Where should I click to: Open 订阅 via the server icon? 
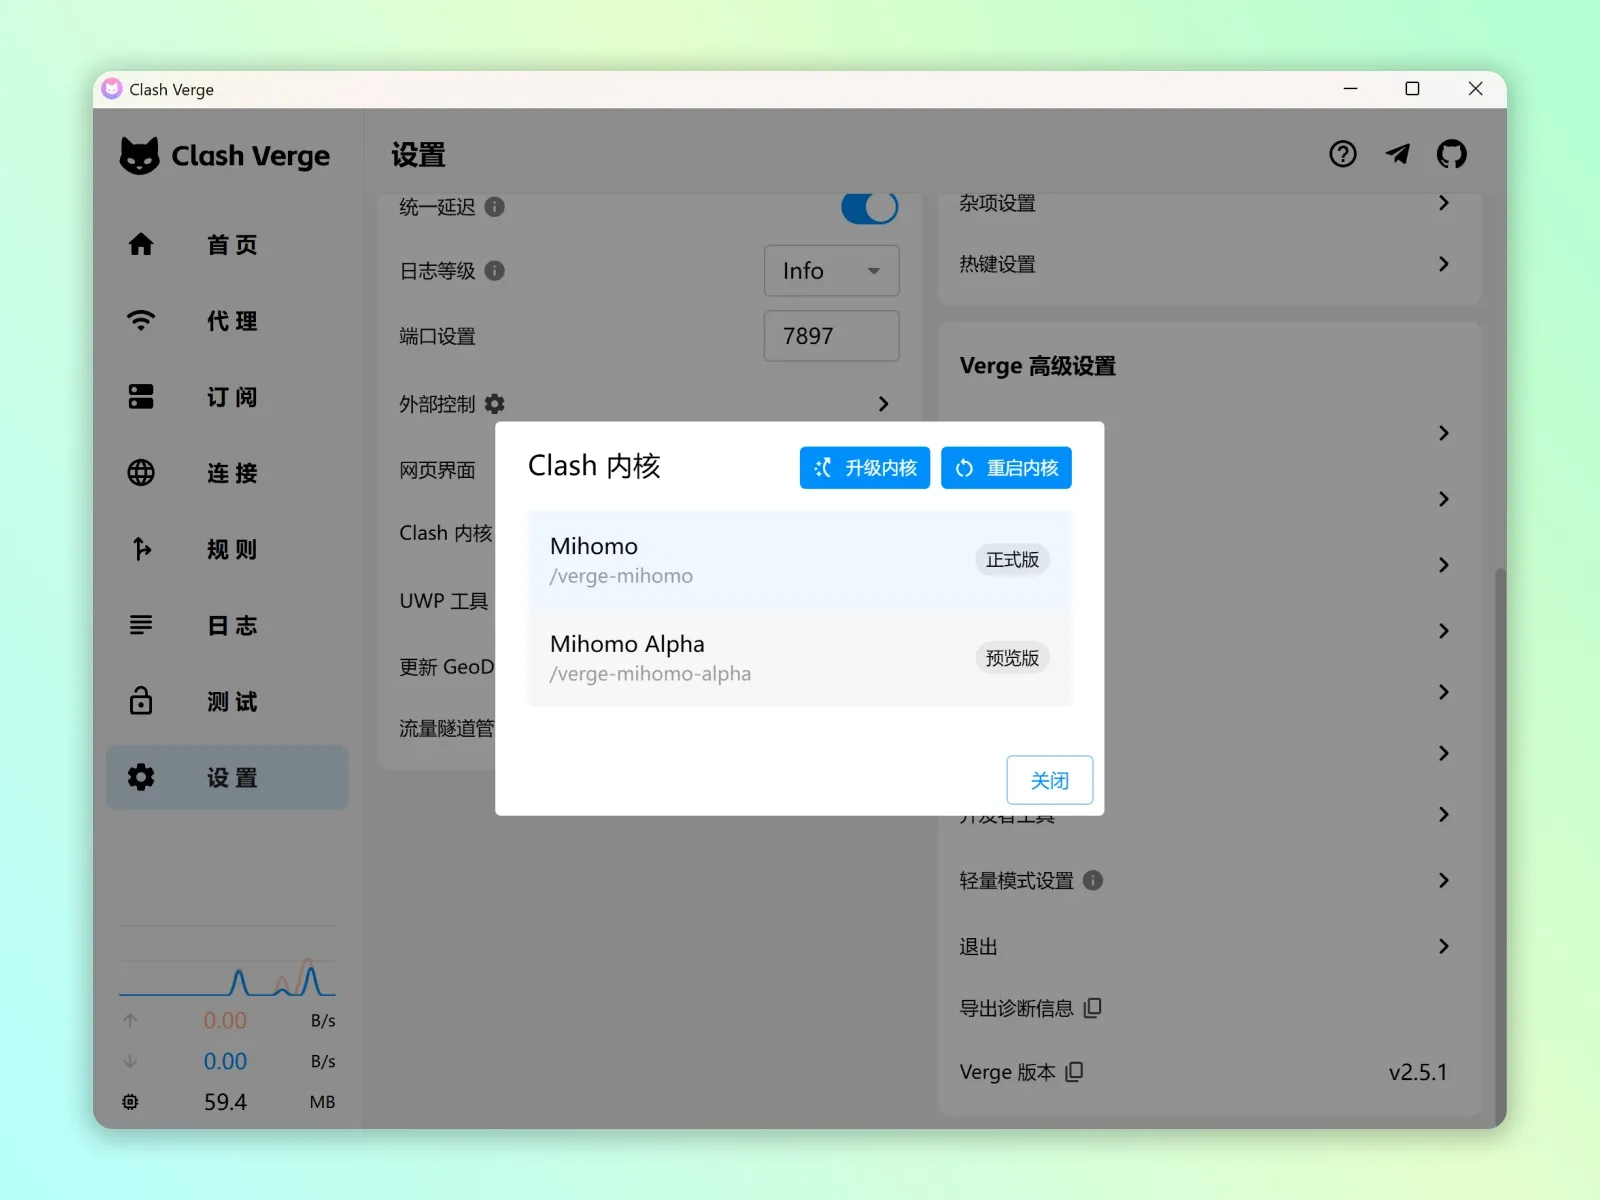coord(141,397)
